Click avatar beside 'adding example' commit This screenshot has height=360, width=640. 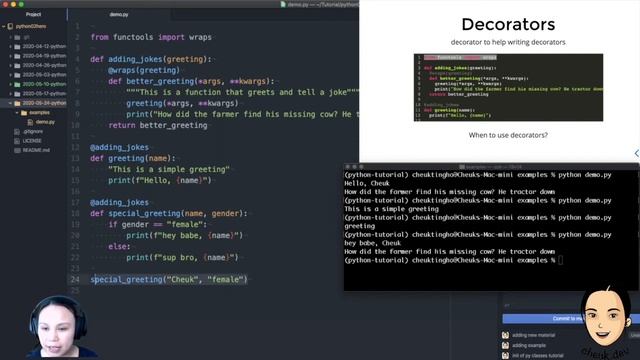[x=505, y=345]
